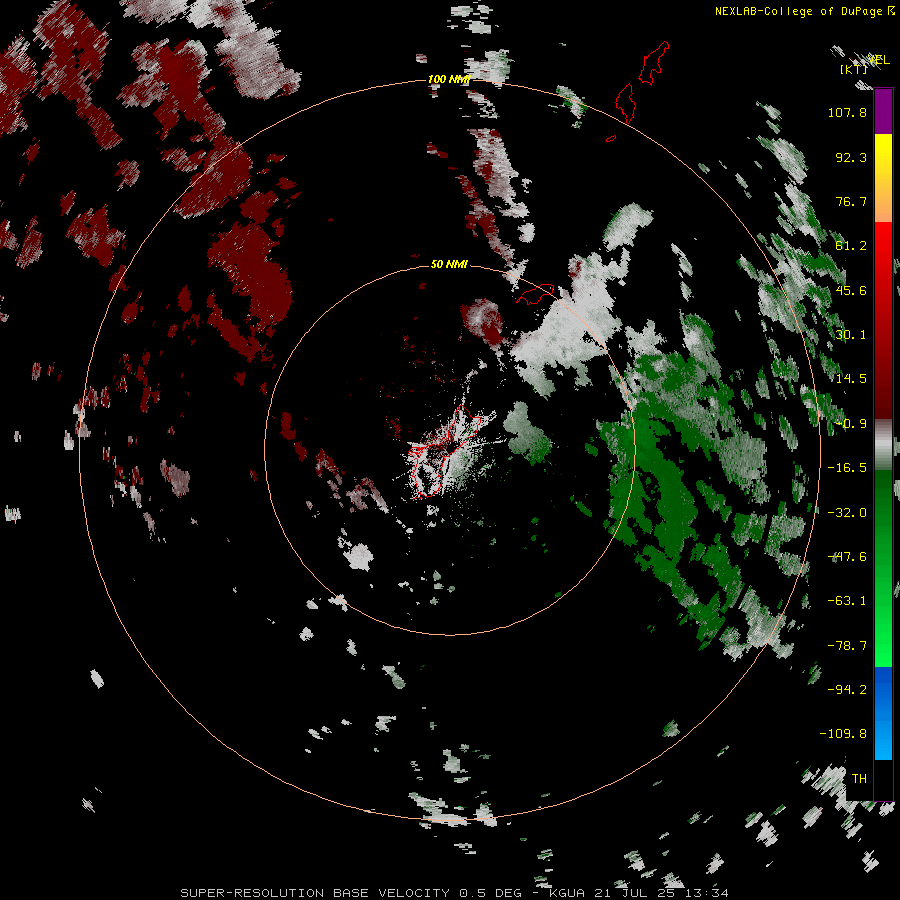Click the -16.5 value on velocity scale
900x900 pixels.
click(x=847, y=468)
